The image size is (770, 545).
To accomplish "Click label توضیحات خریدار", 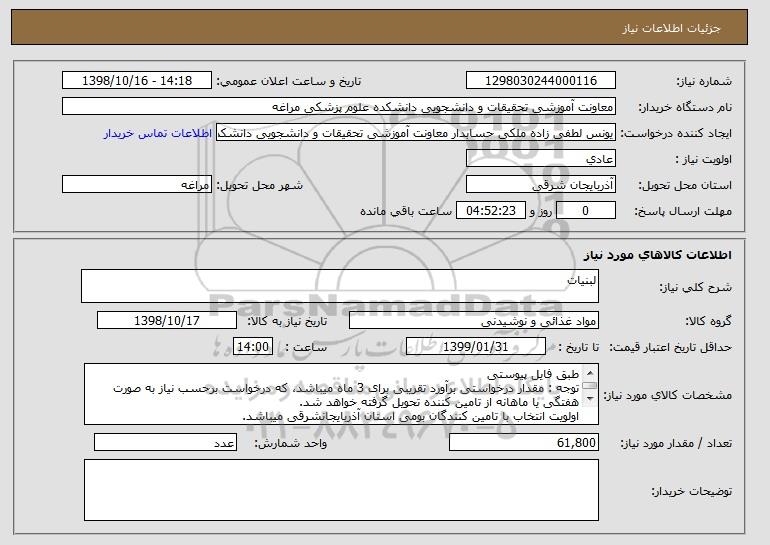I will [691, 491].
